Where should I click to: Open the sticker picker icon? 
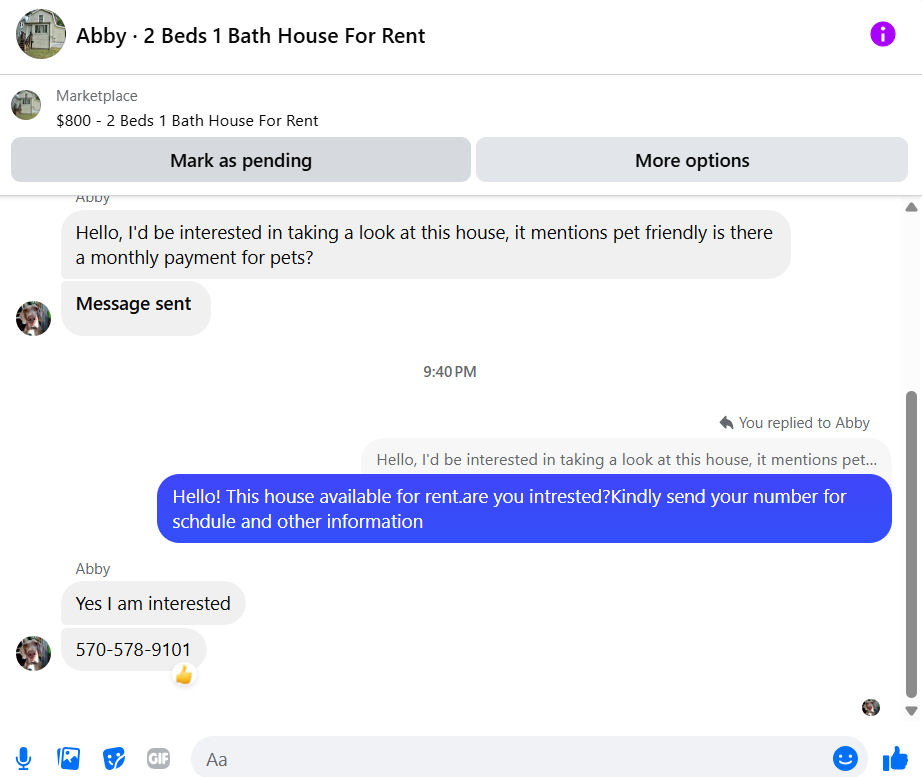click(114, 759)
